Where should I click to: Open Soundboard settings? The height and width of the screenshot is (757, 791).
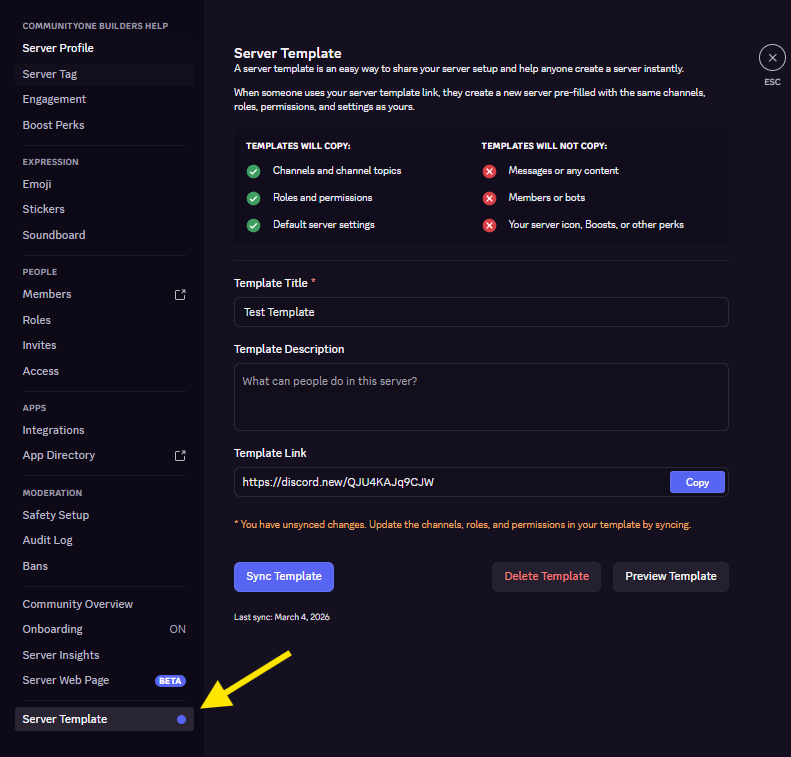(104, 235)
